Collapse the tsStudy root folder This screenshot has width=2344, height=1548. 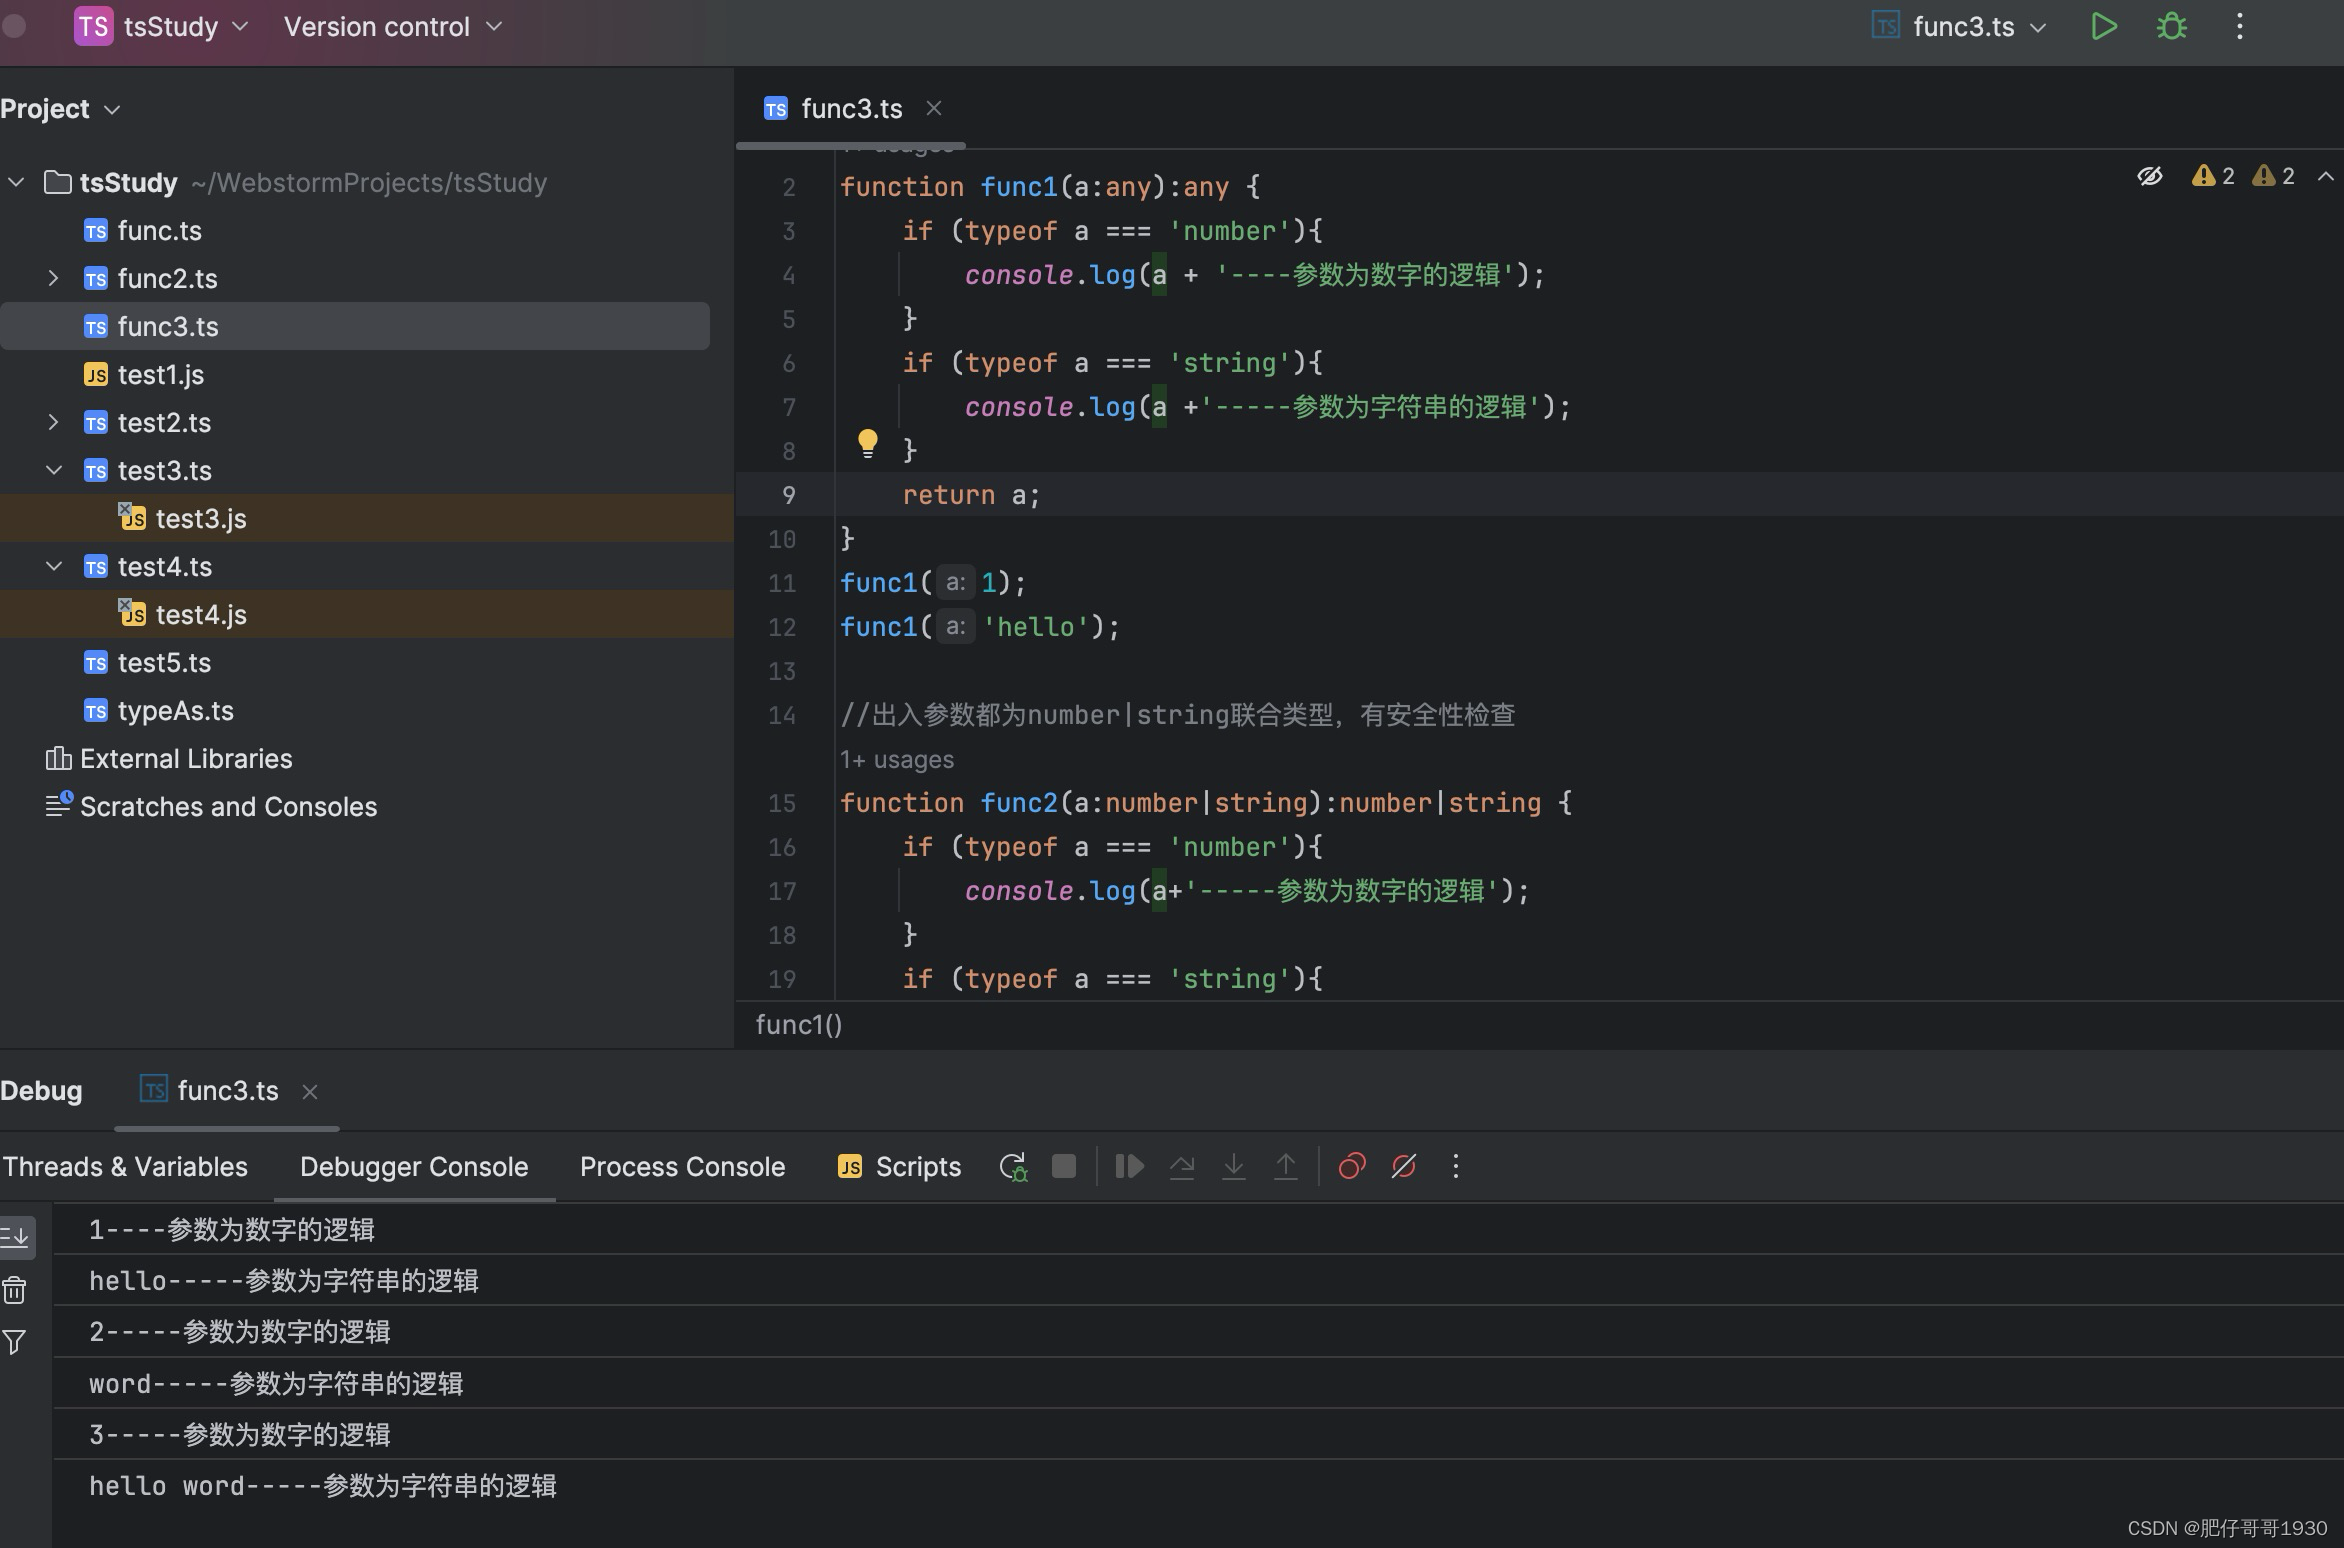[x=17, y=183]
